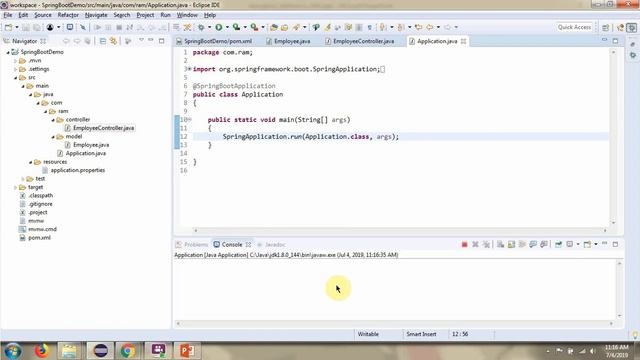Click Open Perspective icon near Quick Access

(606, 27)
